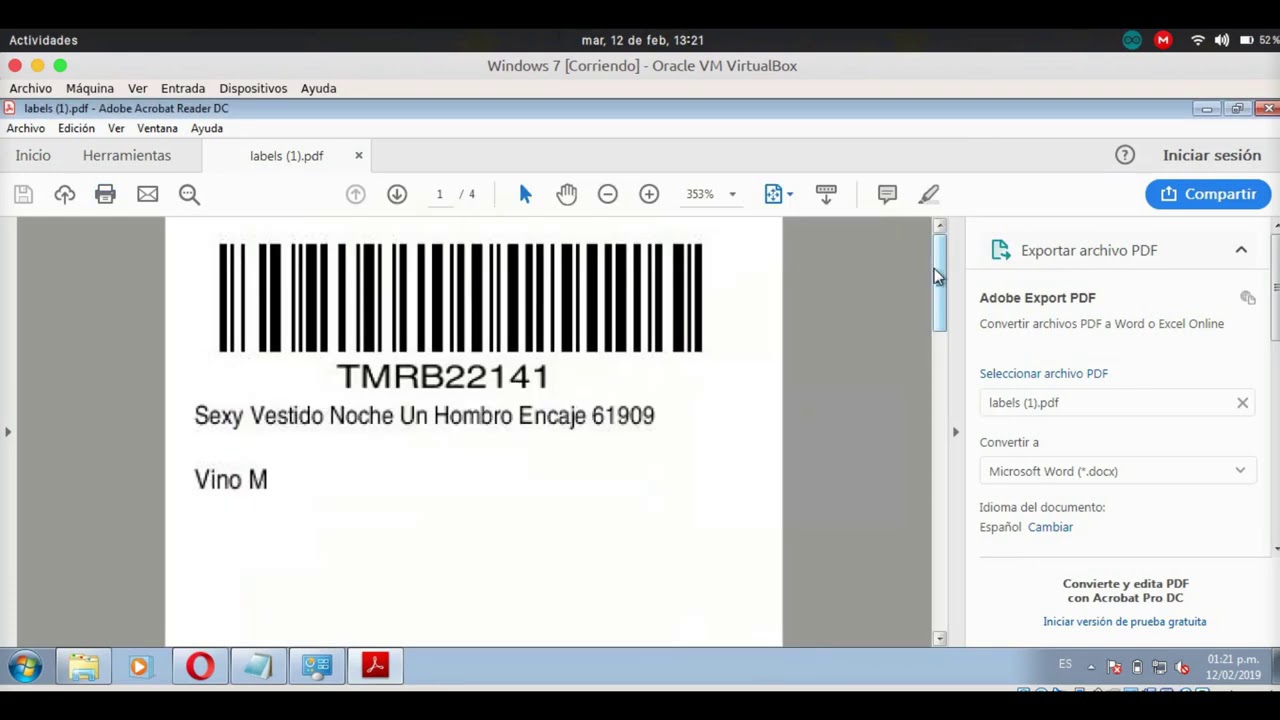Activate the hand pan tool

coord(567,194)
